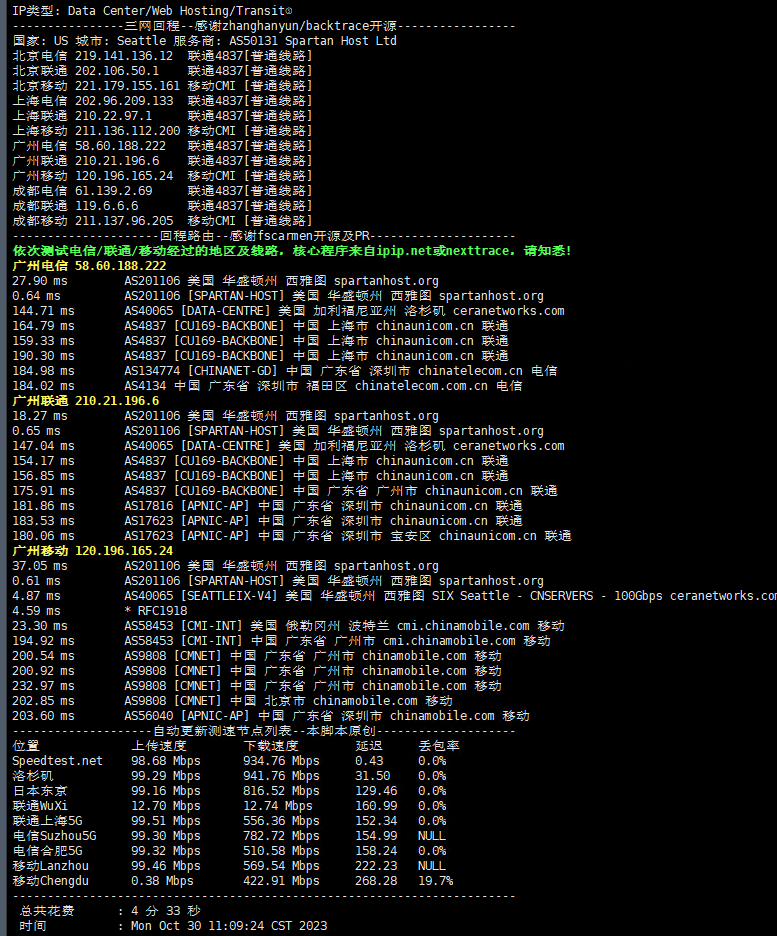The height and width of the screenshot is (936, 777).
Task: Click the AS9808 北京市 chinamobile.com hop
Action: coord(288,701)
